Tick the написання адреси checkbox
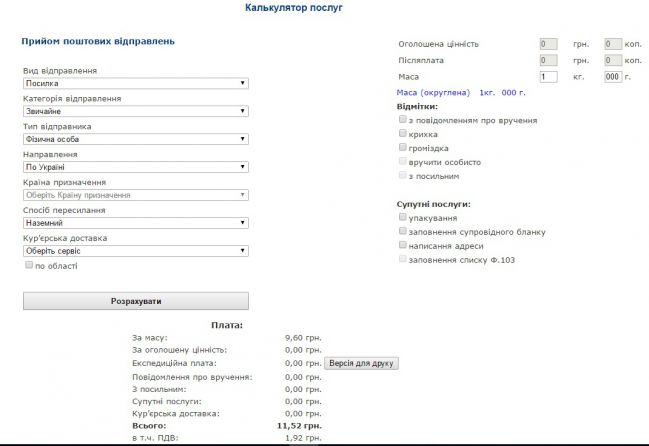Viewport: 649px width, 446px height. (402, 245)
